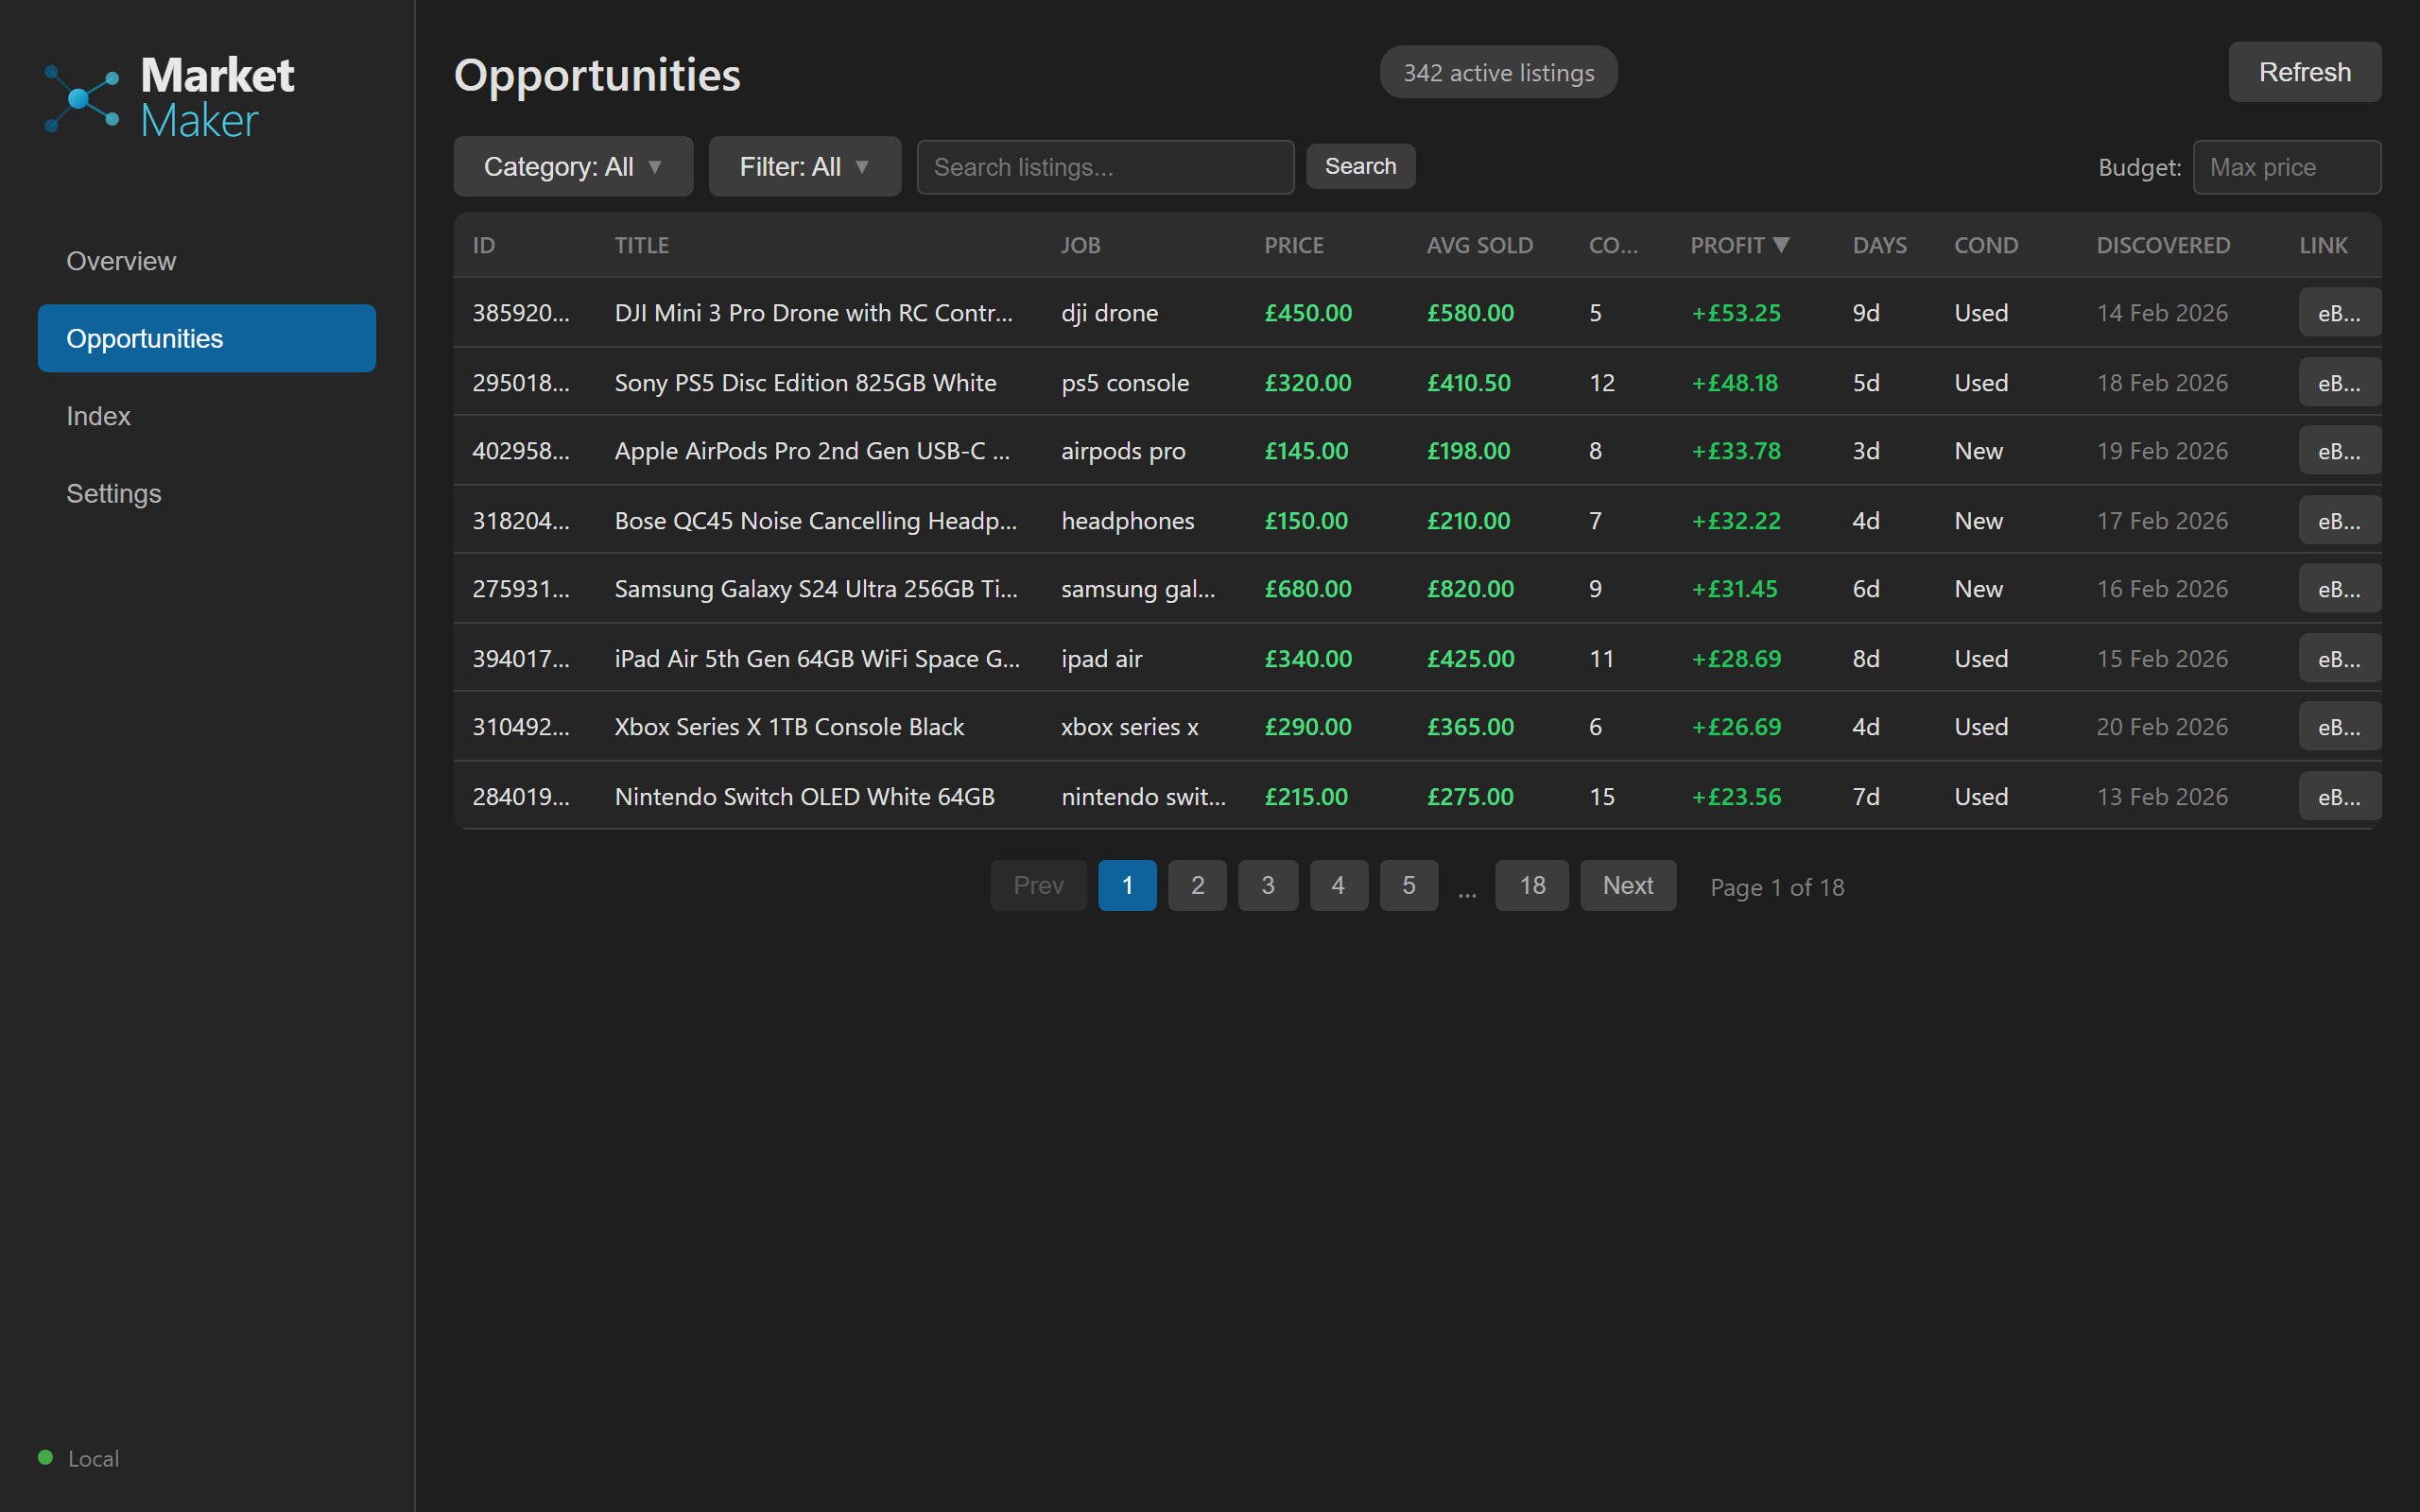This screenshot has height=1512, width=2420.
Task: Open the Filter: All dropdown
Action: 804,166
